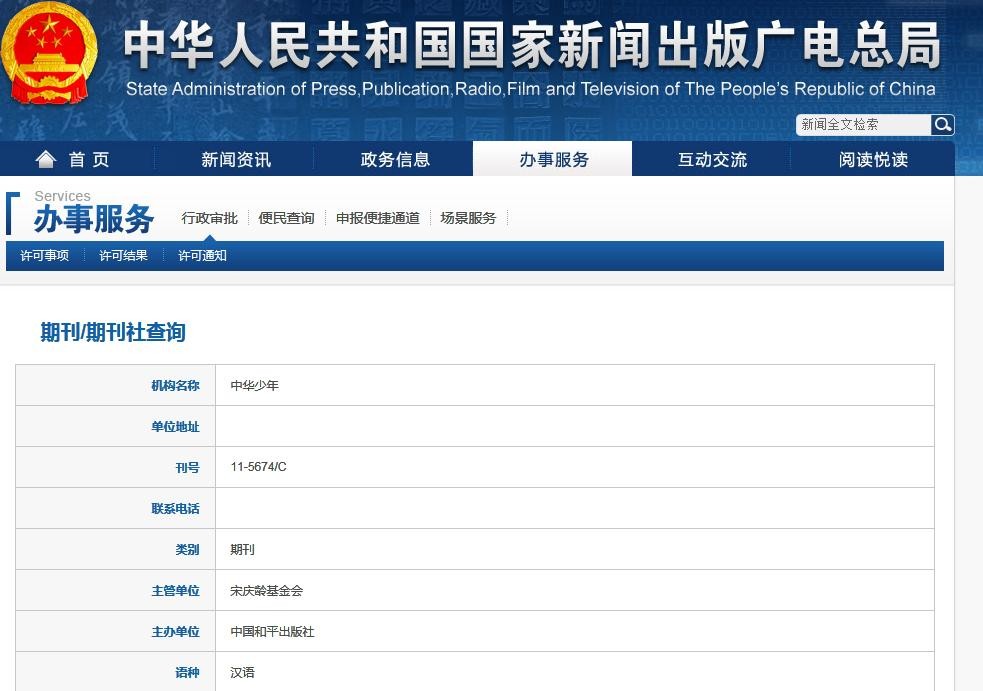Image resolution: width=983 pixels, height=691 pixels.
Task: Click the 刊号 field label
Action: [187, 468]
